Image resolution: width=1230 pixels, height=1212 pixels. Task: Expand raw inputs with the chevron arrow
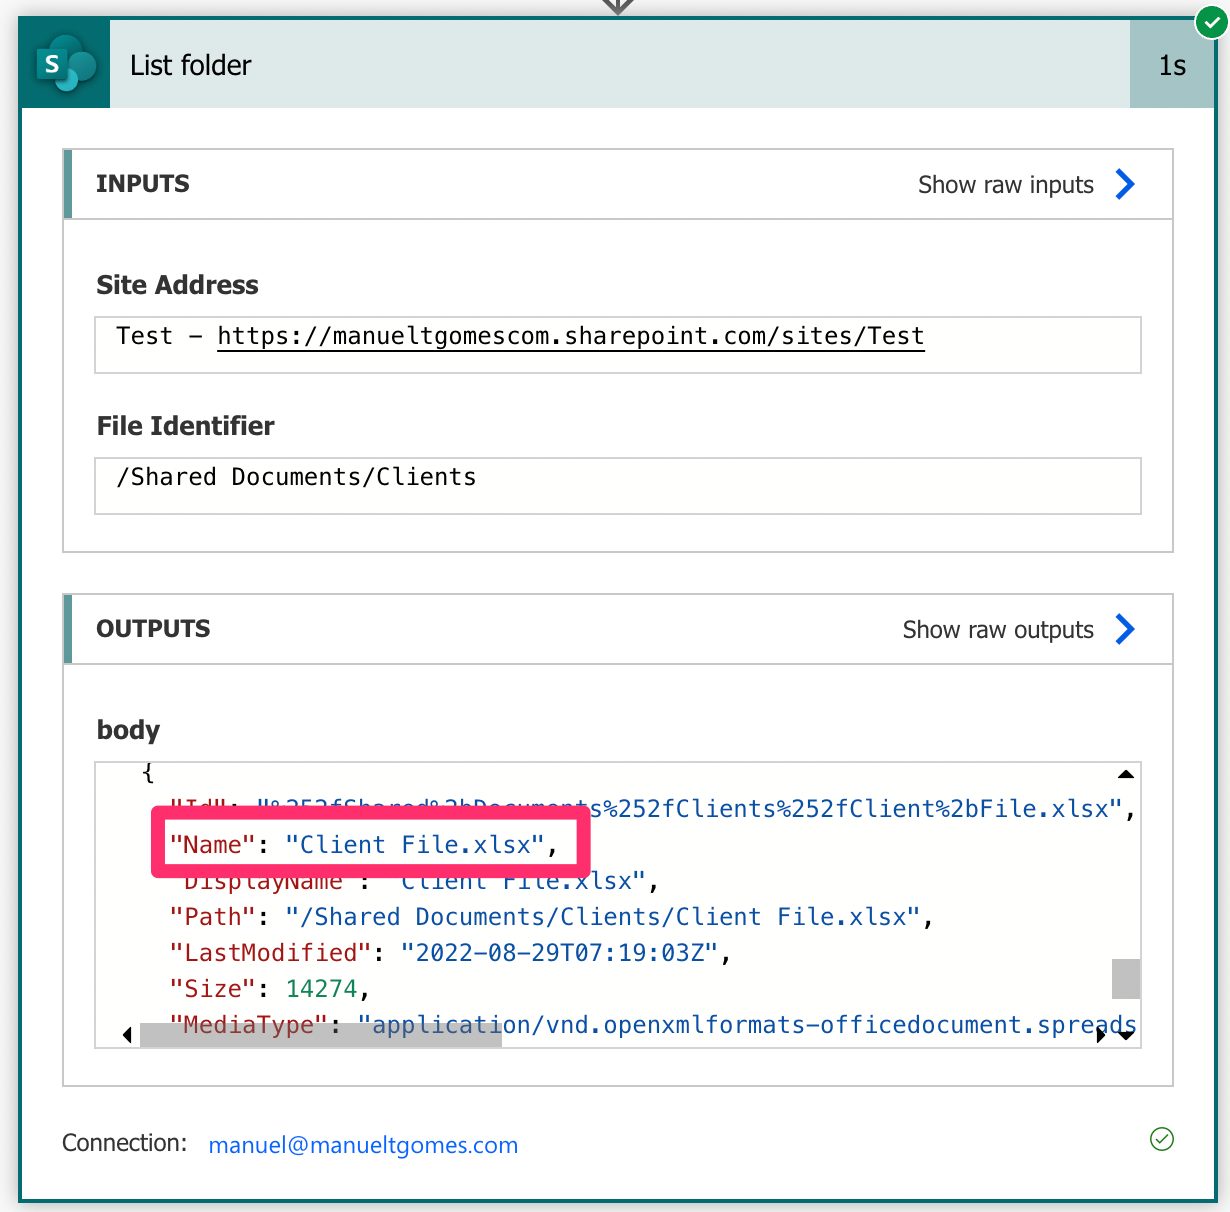click(1125, 184)
